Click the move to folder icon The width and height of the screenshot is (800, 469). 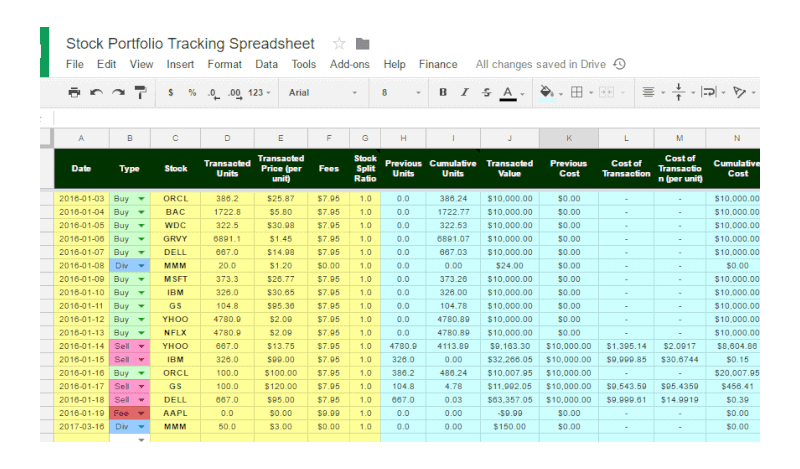tap(362, 44)
